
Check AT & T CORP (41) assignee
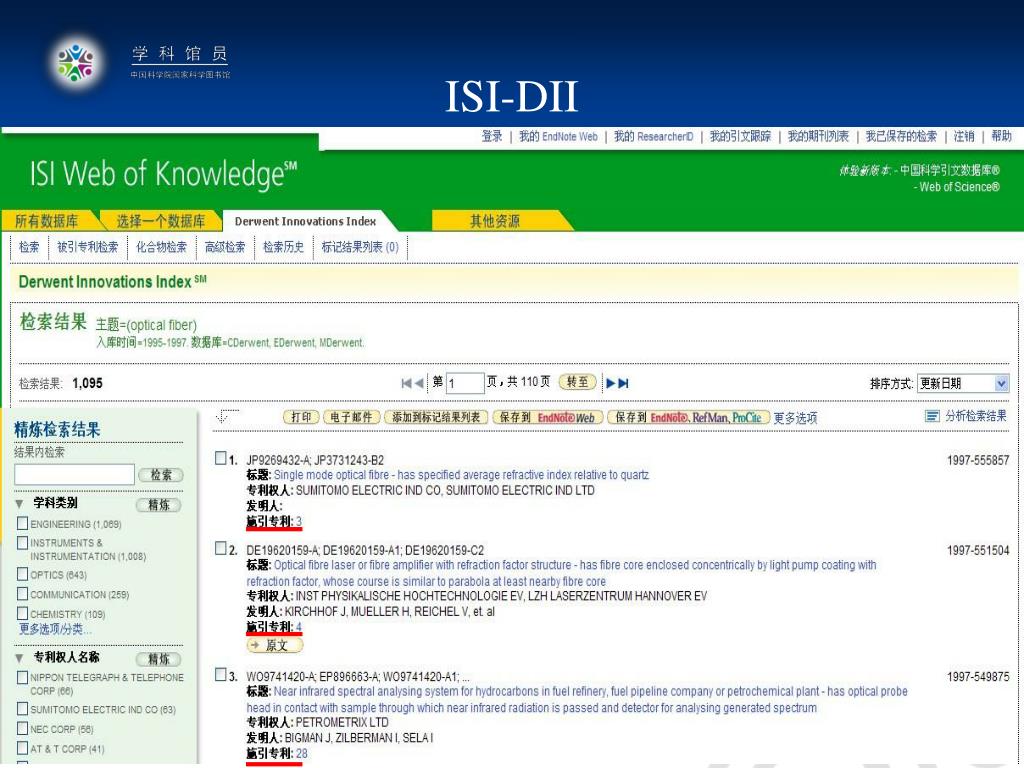click(x=22, y=748)
